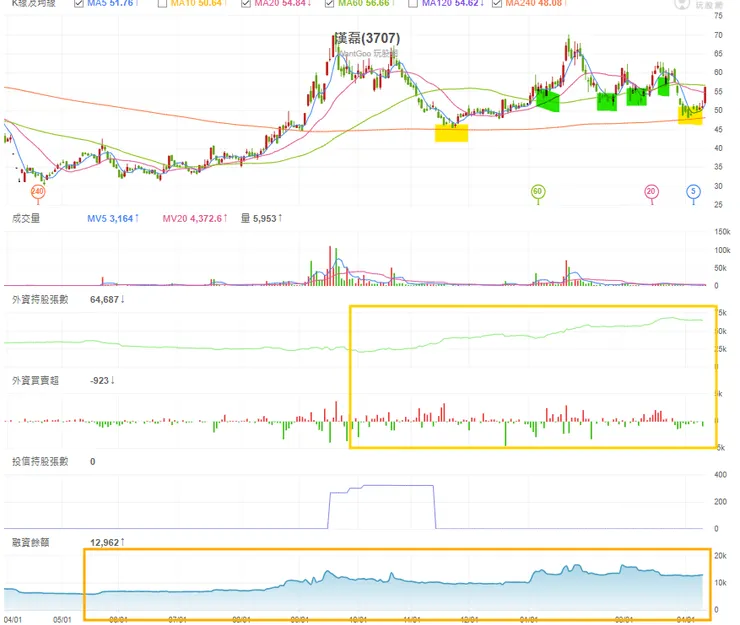Viewport: 740px width, 625px height.
Task: Enable the MA10 moving average checkbox
Action: pos(162,3)
